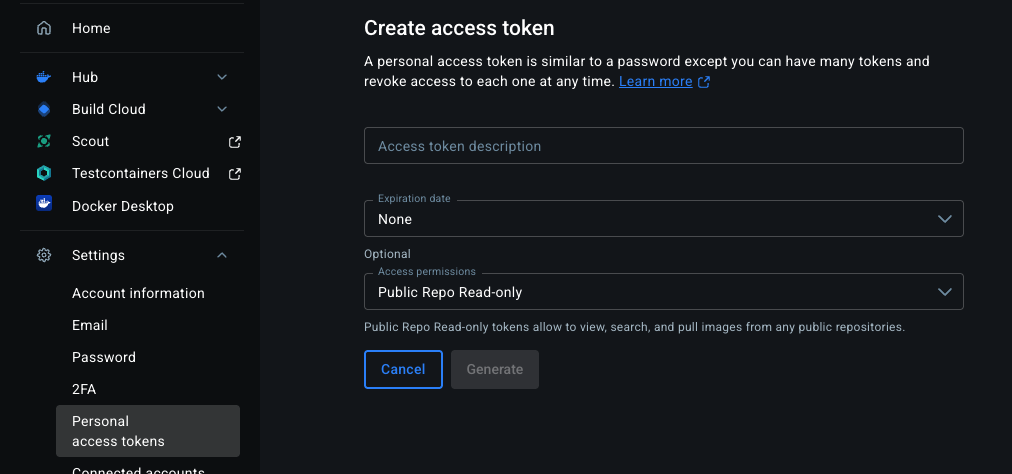The image size is (1012, 474).
Task: Click the Cancel button
Action: coord(403,369)
